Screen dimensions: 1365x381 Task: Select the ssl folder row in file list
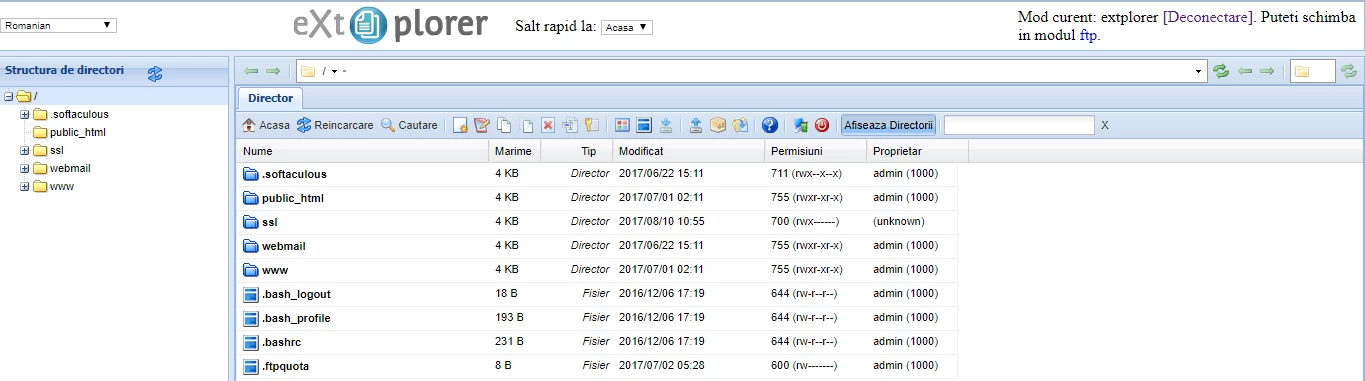[597, 222]
